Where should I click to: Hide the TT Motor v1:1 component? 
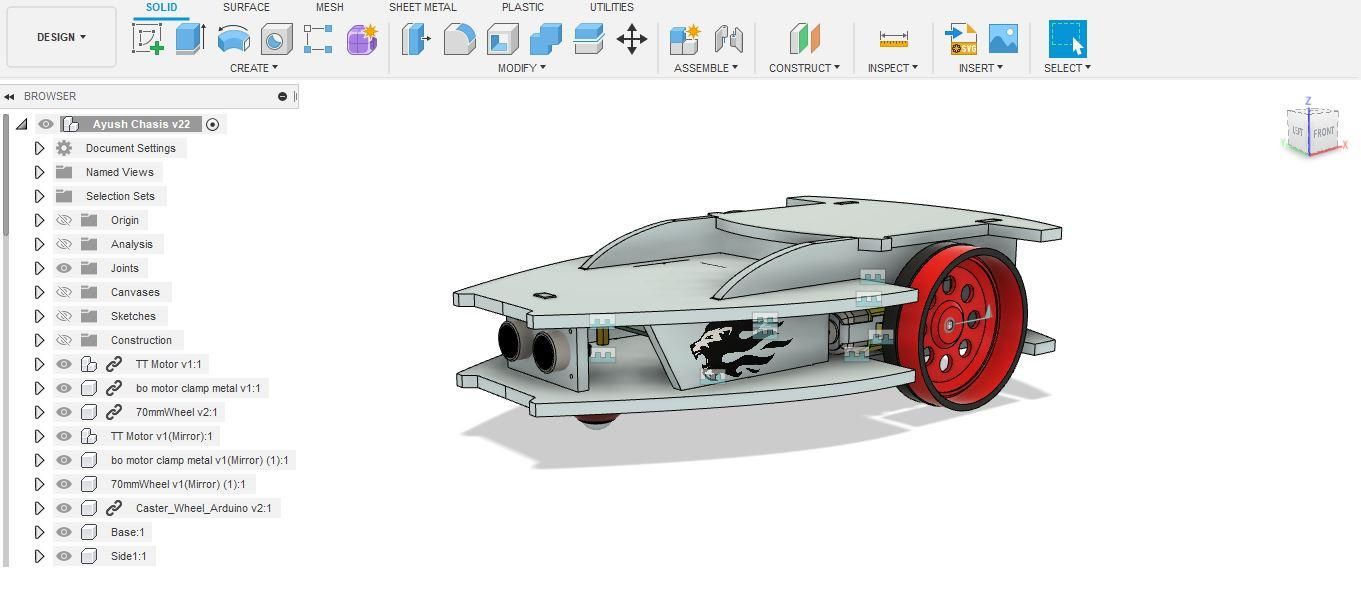point(64,364)
